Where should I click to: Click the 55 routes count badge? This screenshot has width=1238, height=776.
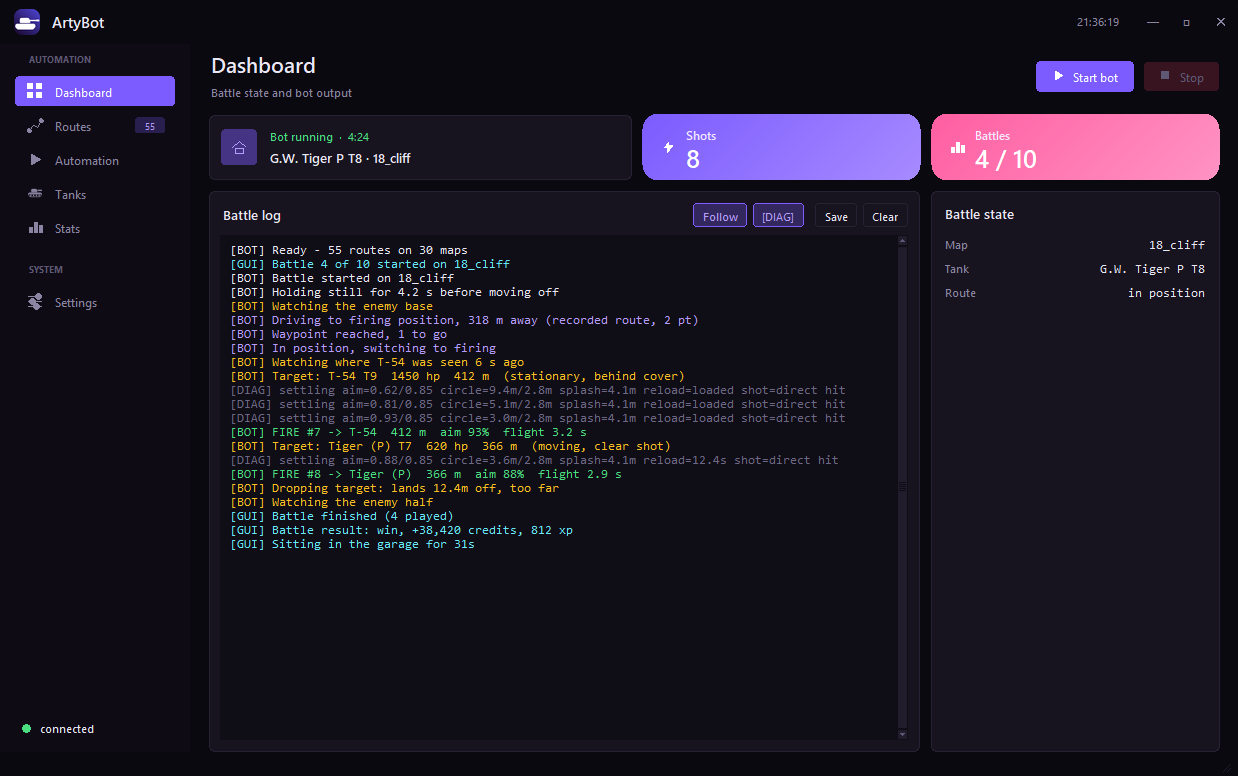coord(150,126)
